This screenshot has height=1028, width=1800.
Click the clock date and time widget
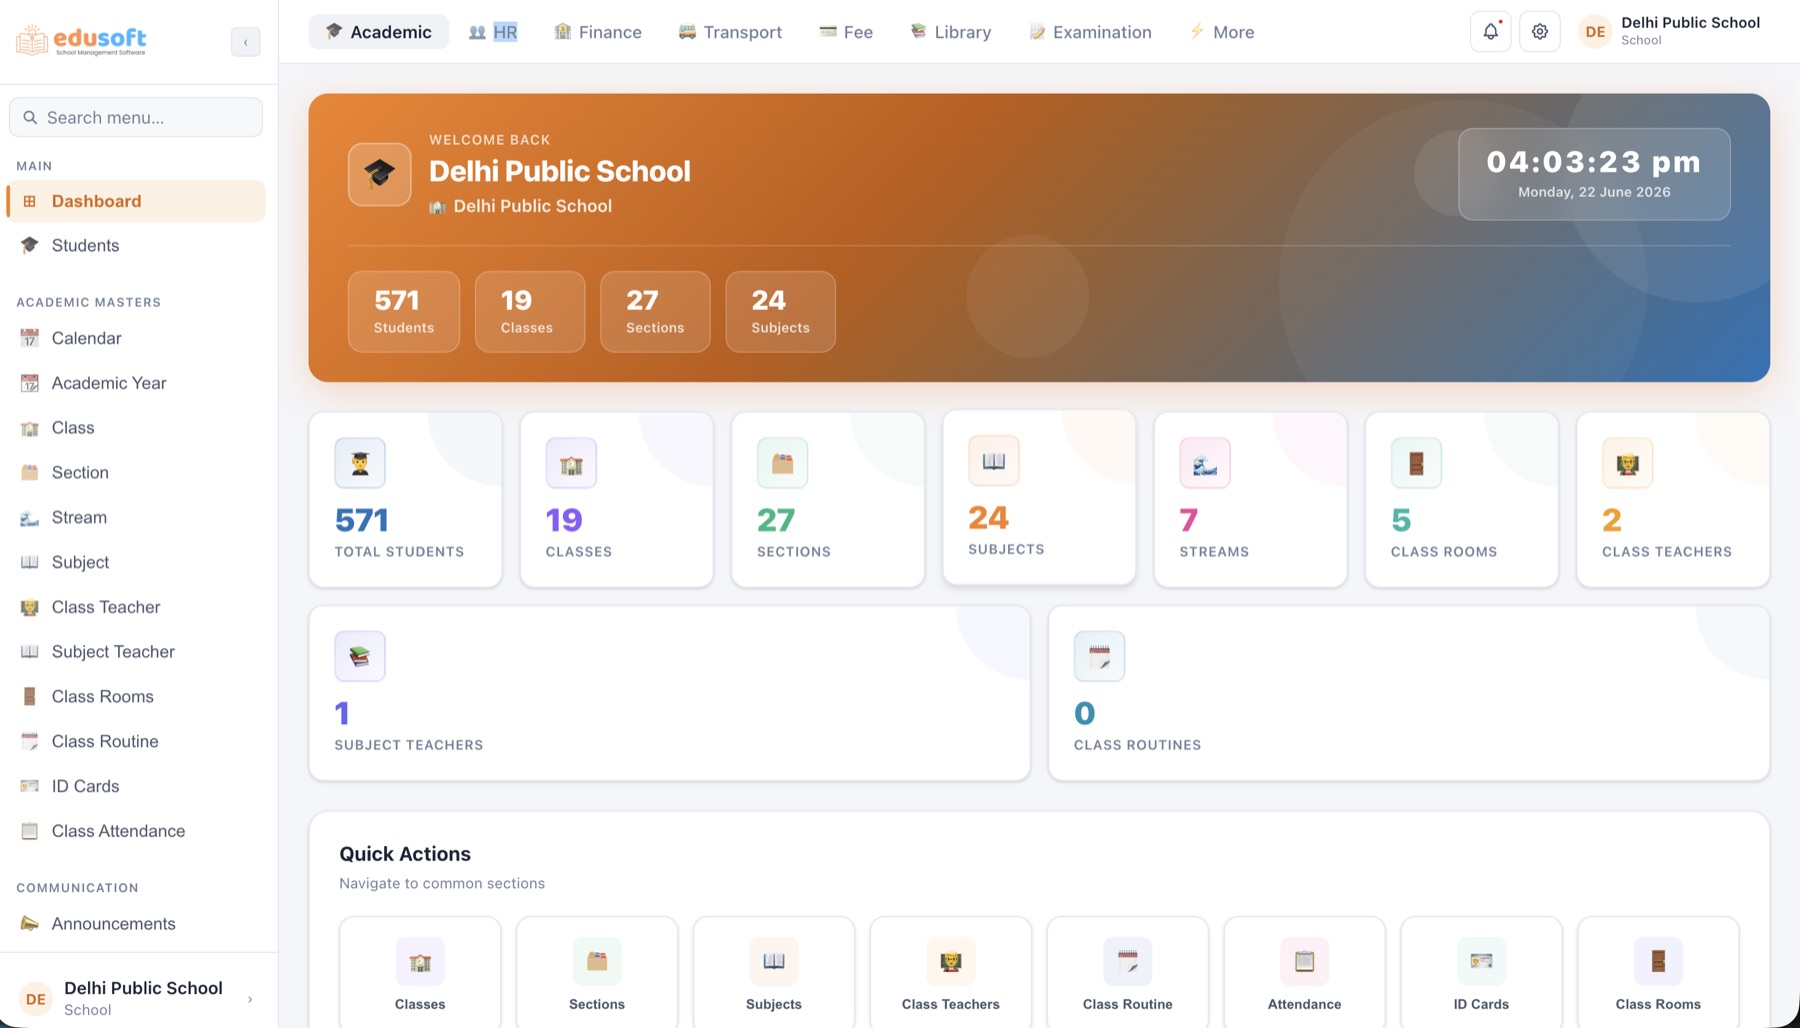(x=1594, y=174)
